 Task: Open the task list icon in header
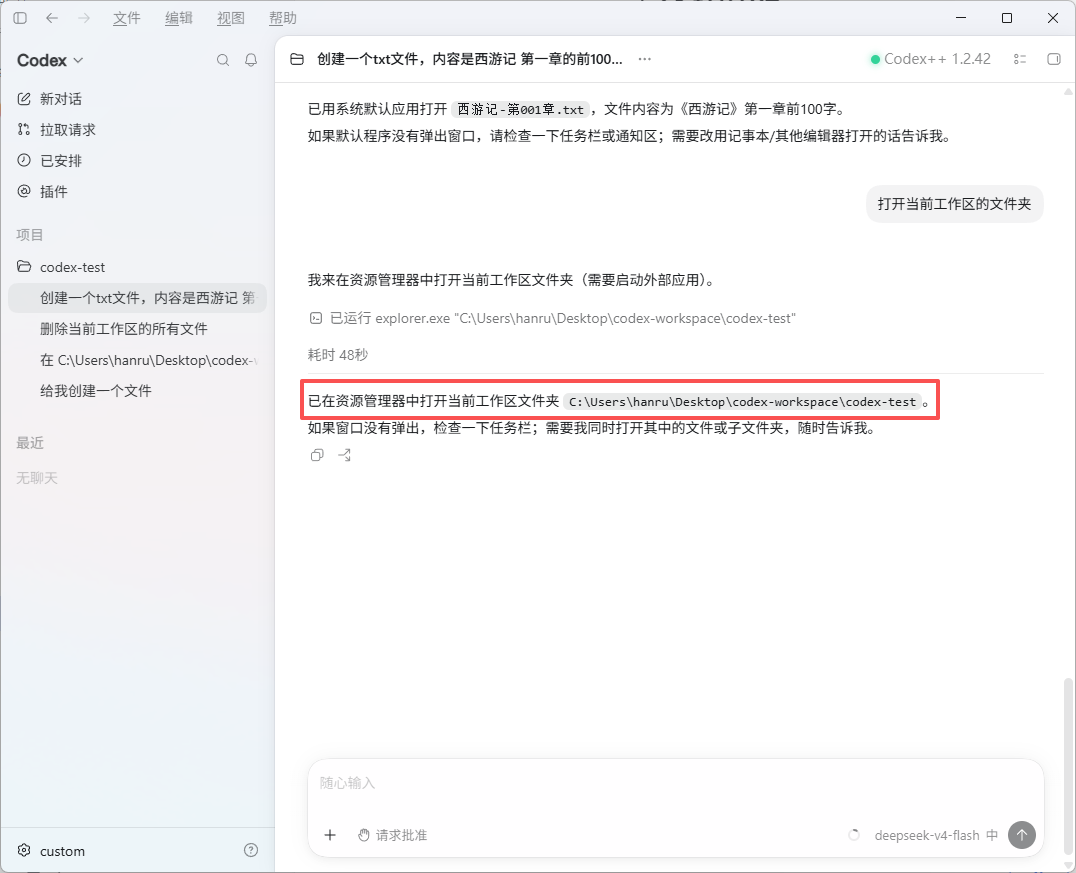coord(1020,59)
